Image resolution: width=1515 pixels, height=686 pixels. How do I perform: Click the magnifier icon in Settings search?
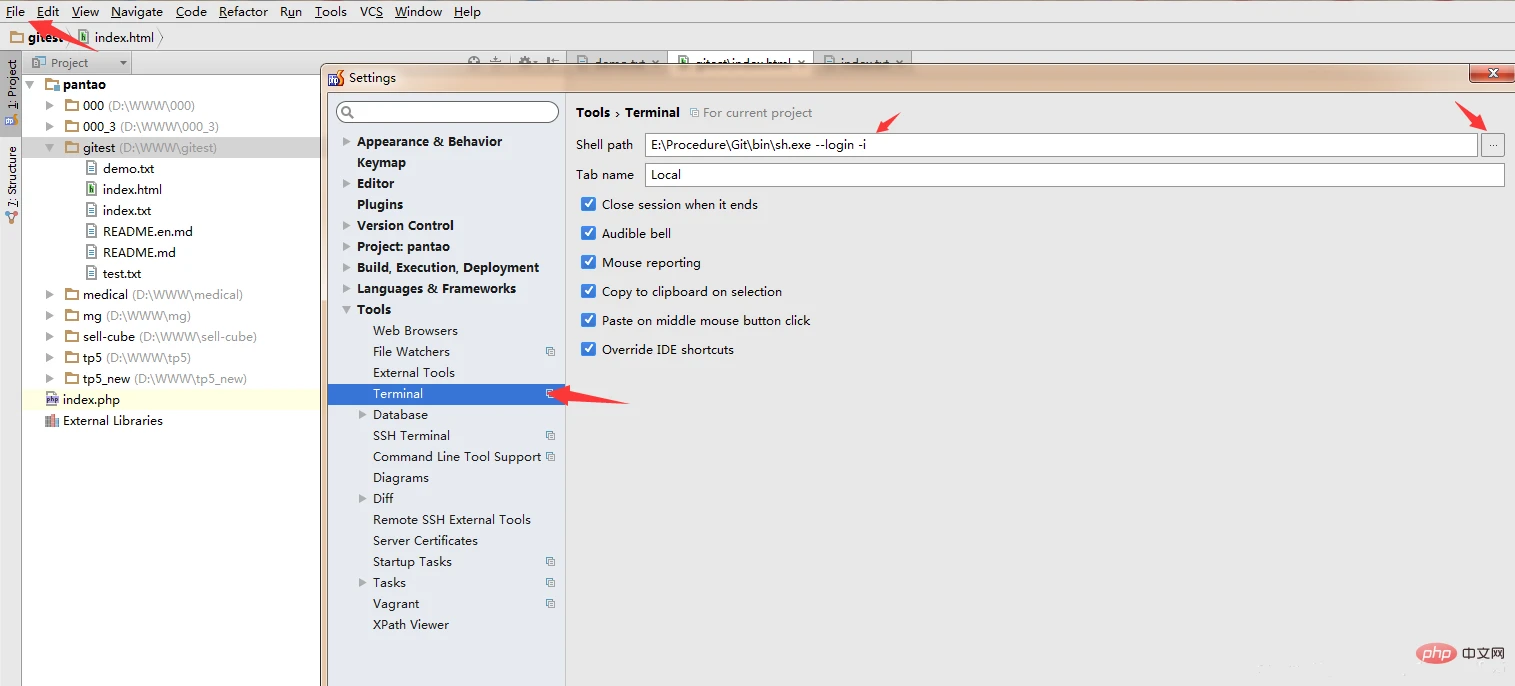(347, 112)
